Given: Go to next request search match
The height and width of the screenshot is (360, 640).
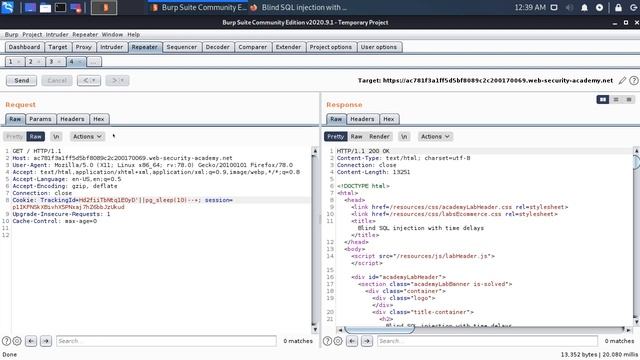Looking at the screenshot, I should click(x=46, y=341).
